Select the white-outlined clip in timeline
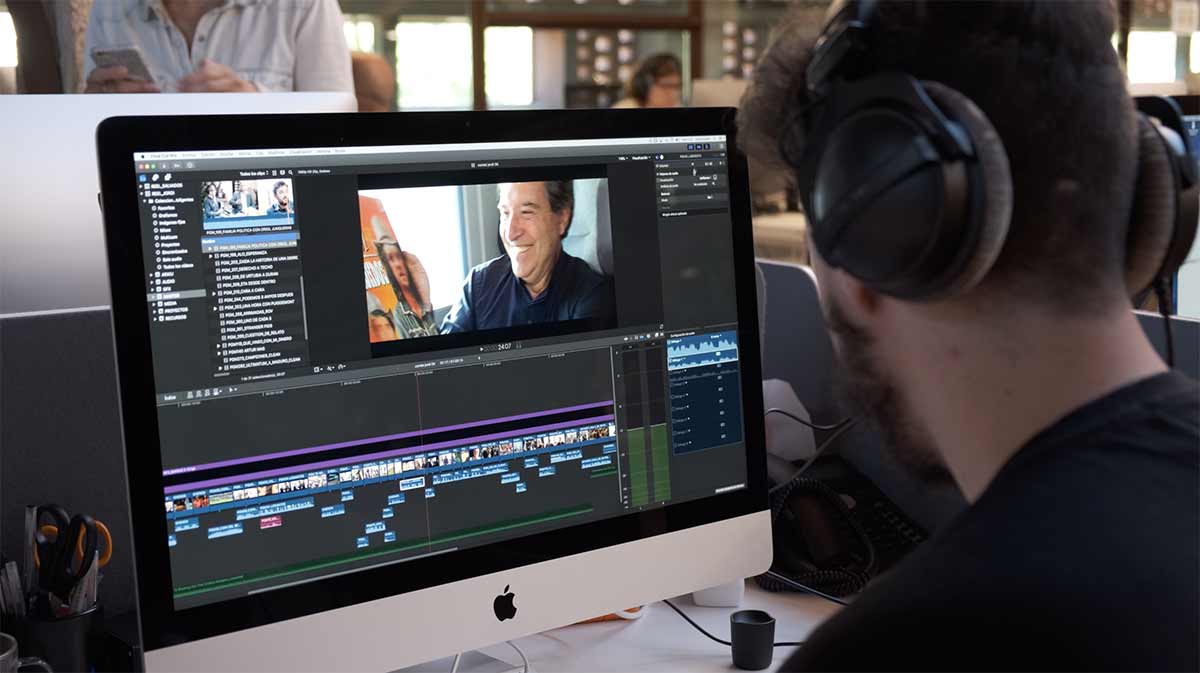The height and width of the screenshot is (673, 1200). click(412, 483)
